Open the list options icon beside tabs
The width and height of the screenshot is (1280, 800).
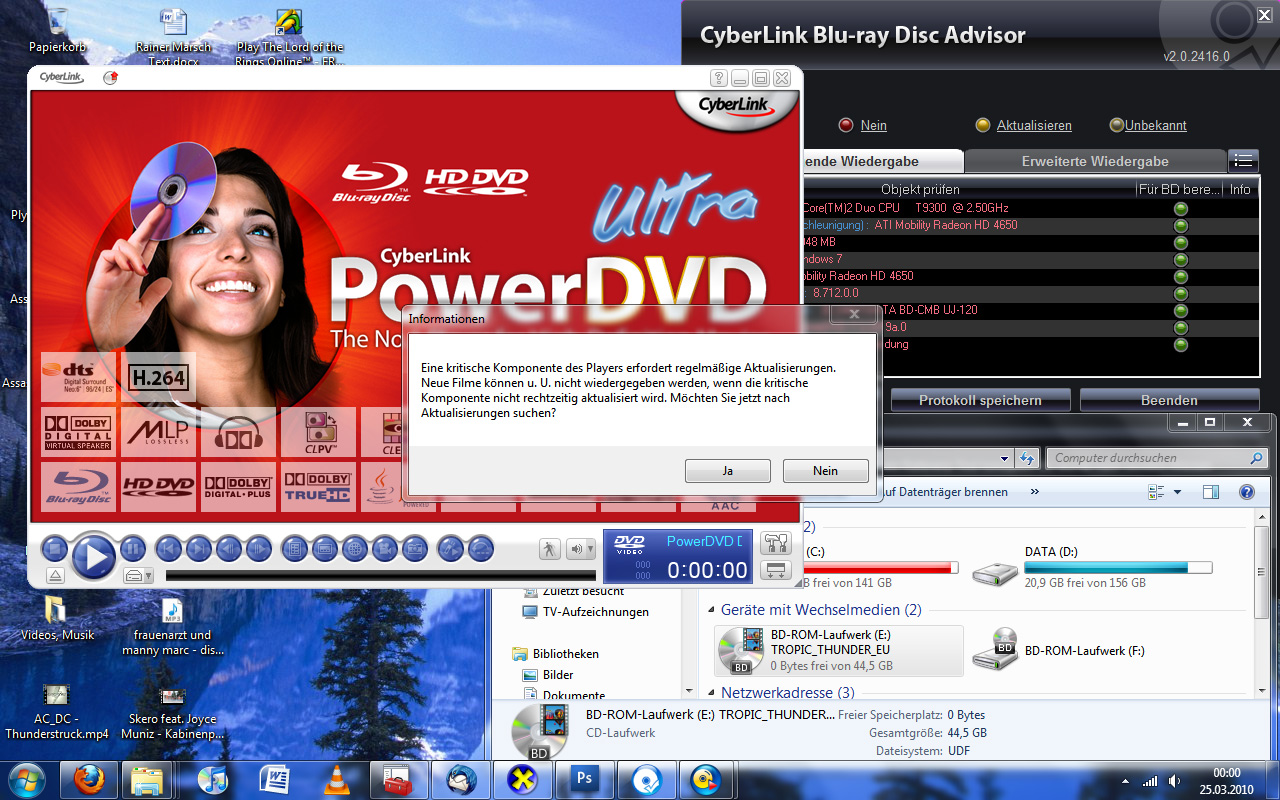(1243, 160)
